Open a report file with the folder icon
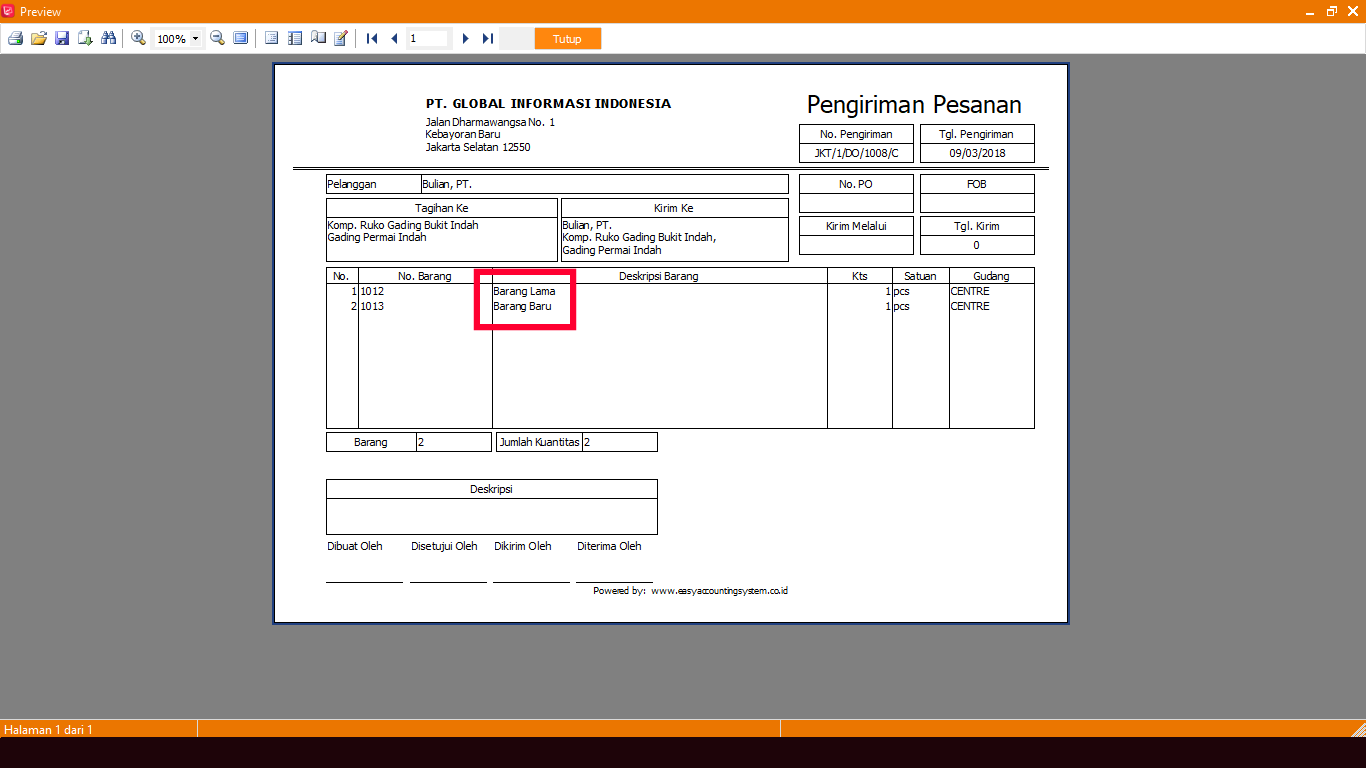 [39, 39]
